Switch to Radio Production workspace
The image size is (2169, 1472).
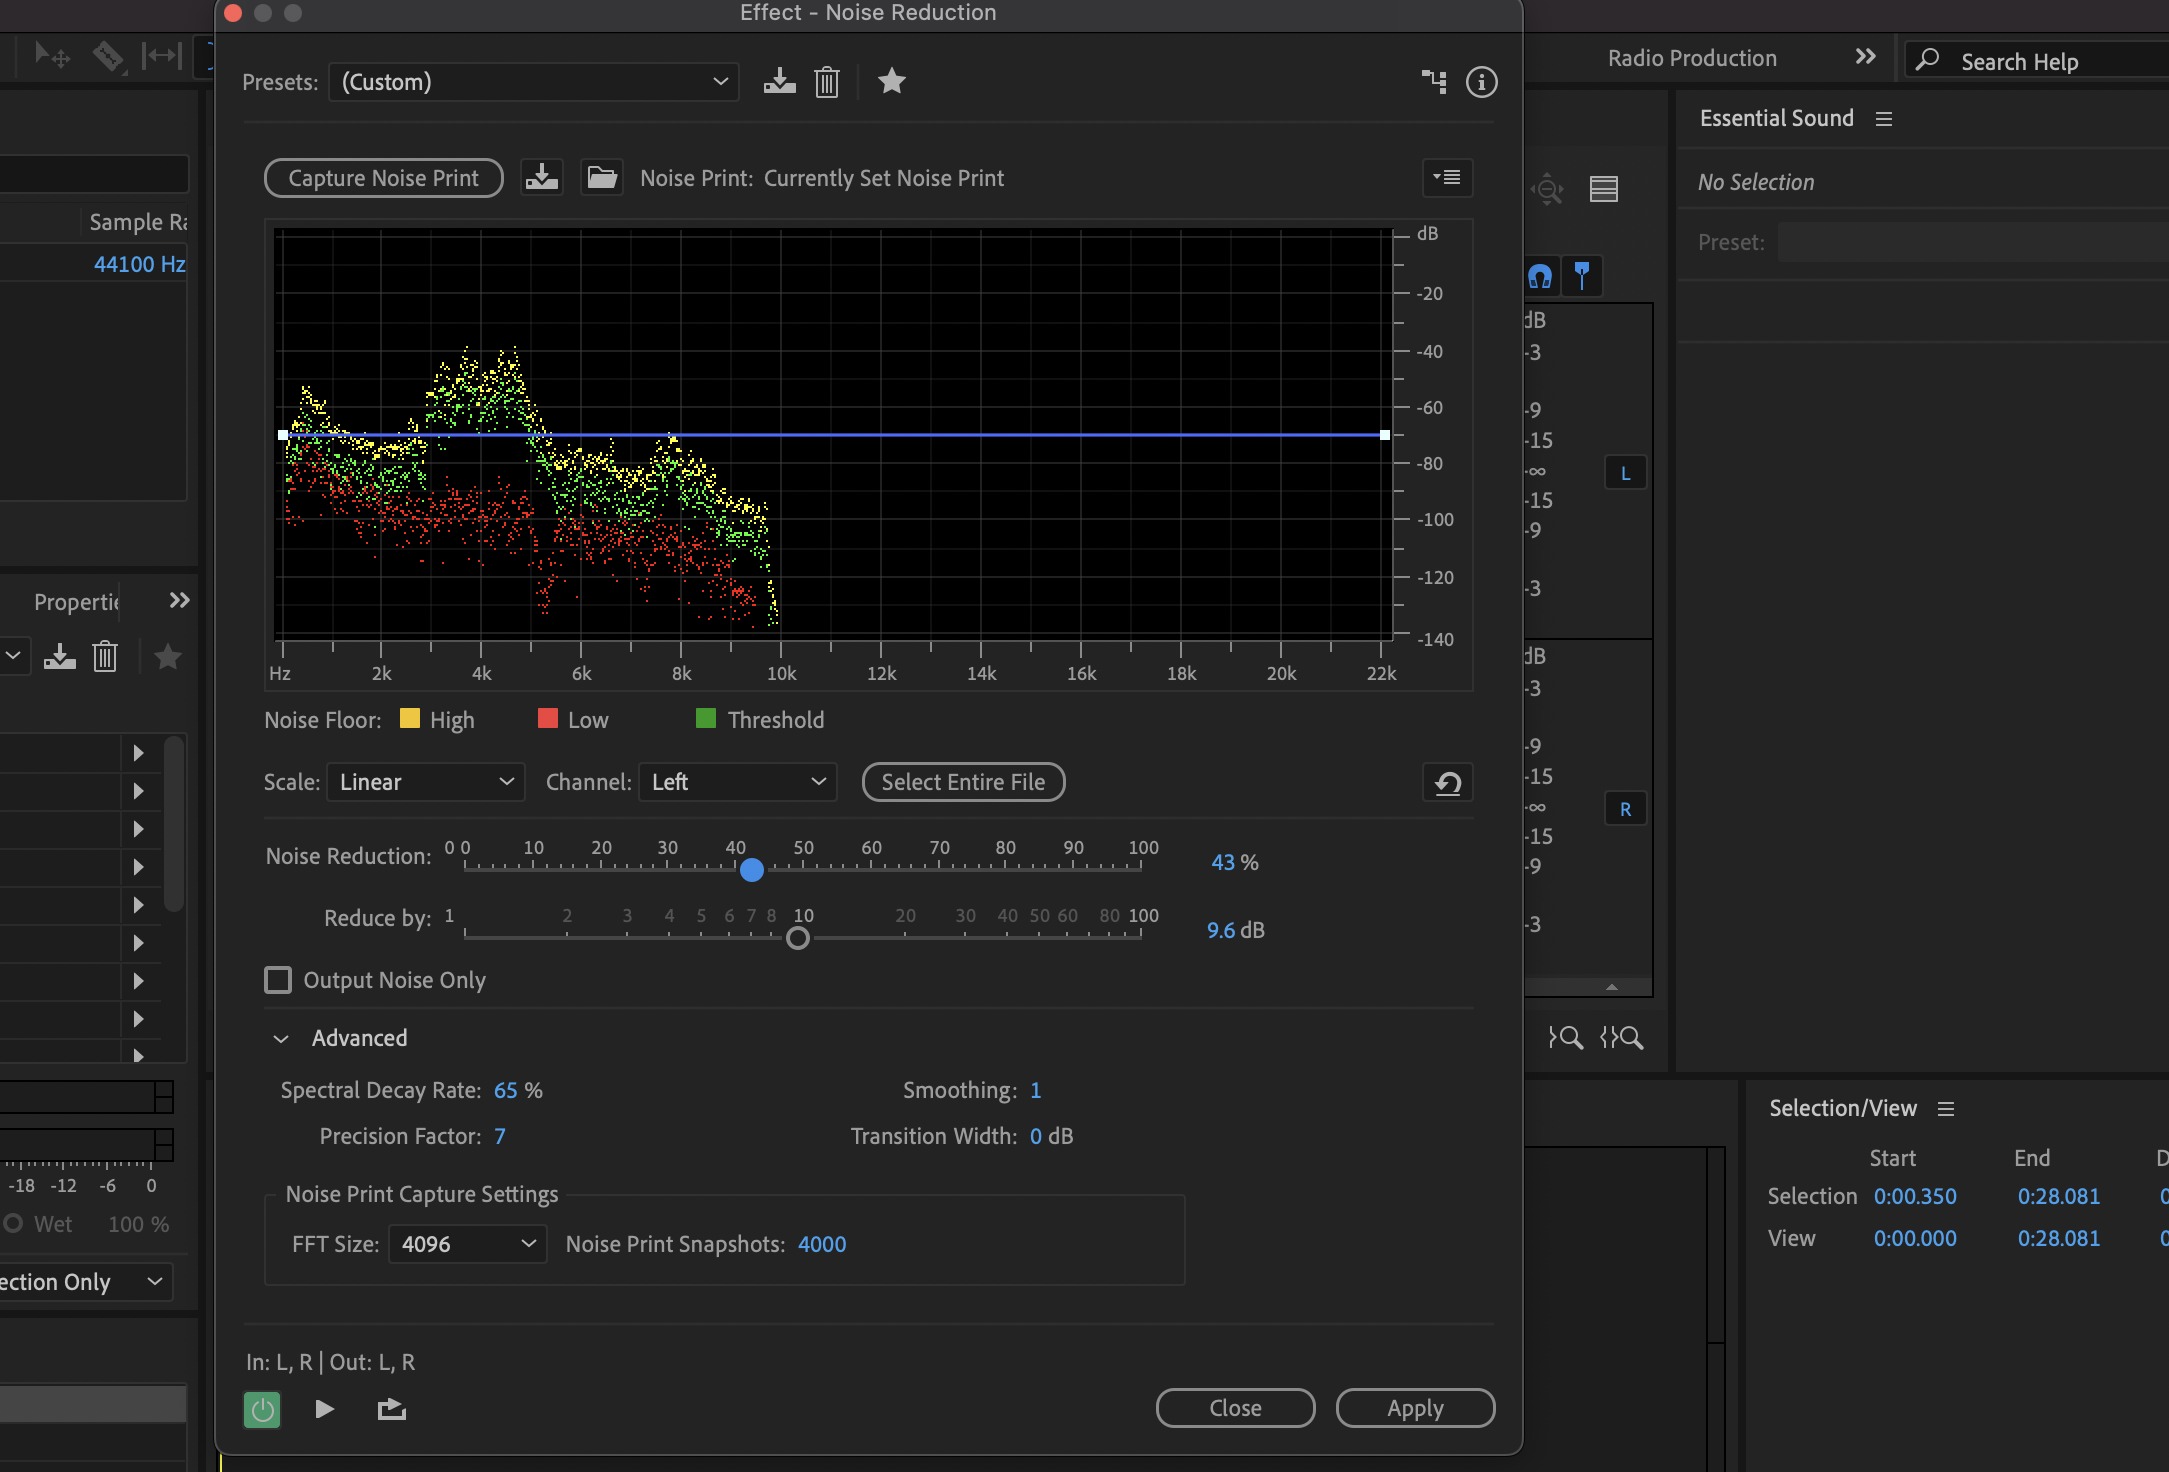[x=1692, y=58]
